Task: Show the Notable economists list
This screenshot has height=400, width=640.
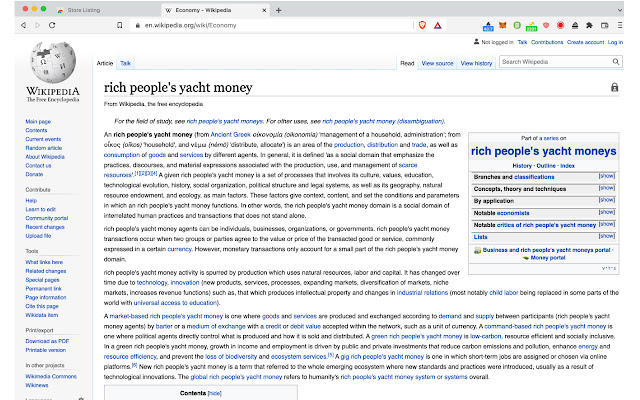Action: point(606,213)
